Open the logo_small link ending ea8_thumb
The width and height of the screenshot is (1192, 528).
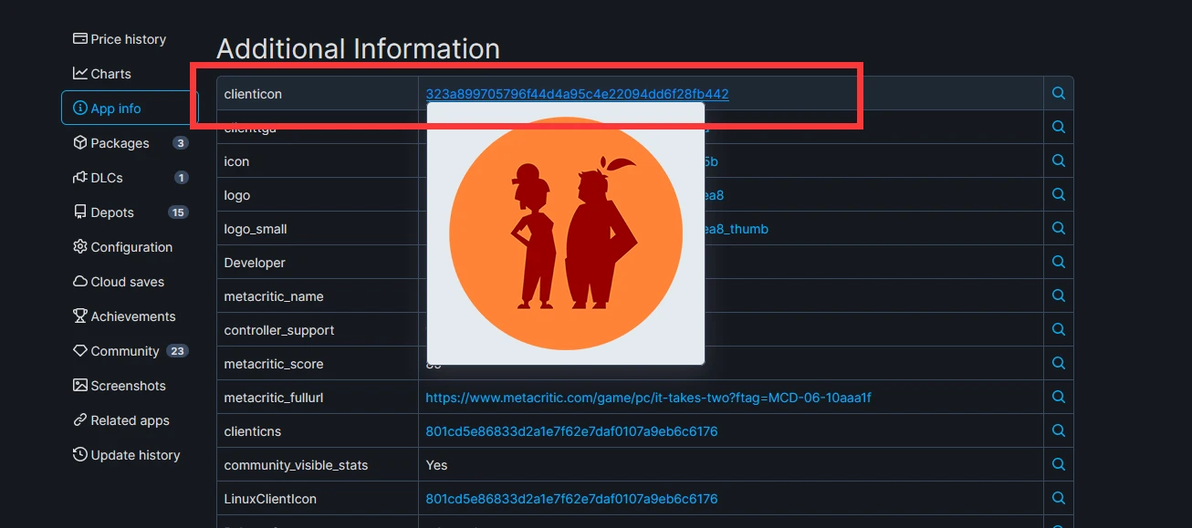(736, 229)
